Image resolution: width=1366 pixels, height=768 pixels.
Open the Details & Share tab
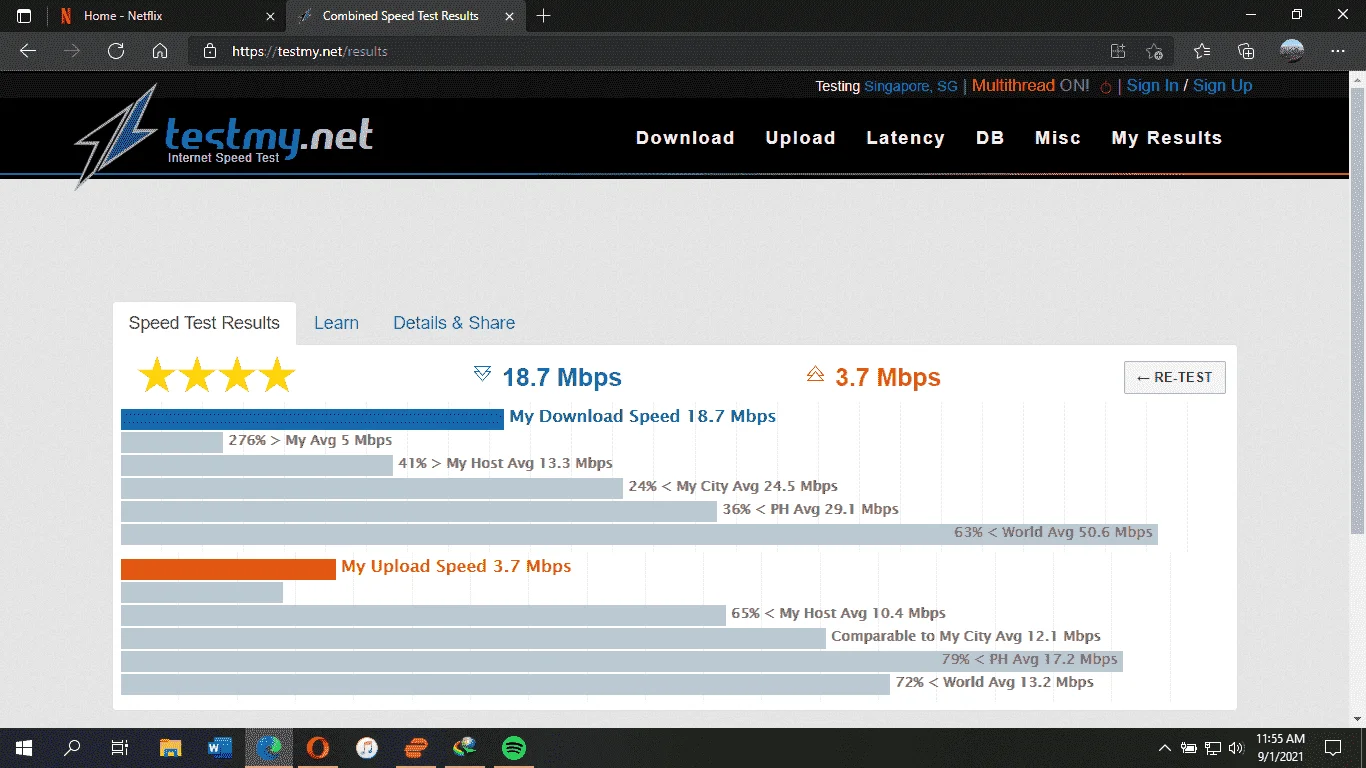tap(454, 323)
